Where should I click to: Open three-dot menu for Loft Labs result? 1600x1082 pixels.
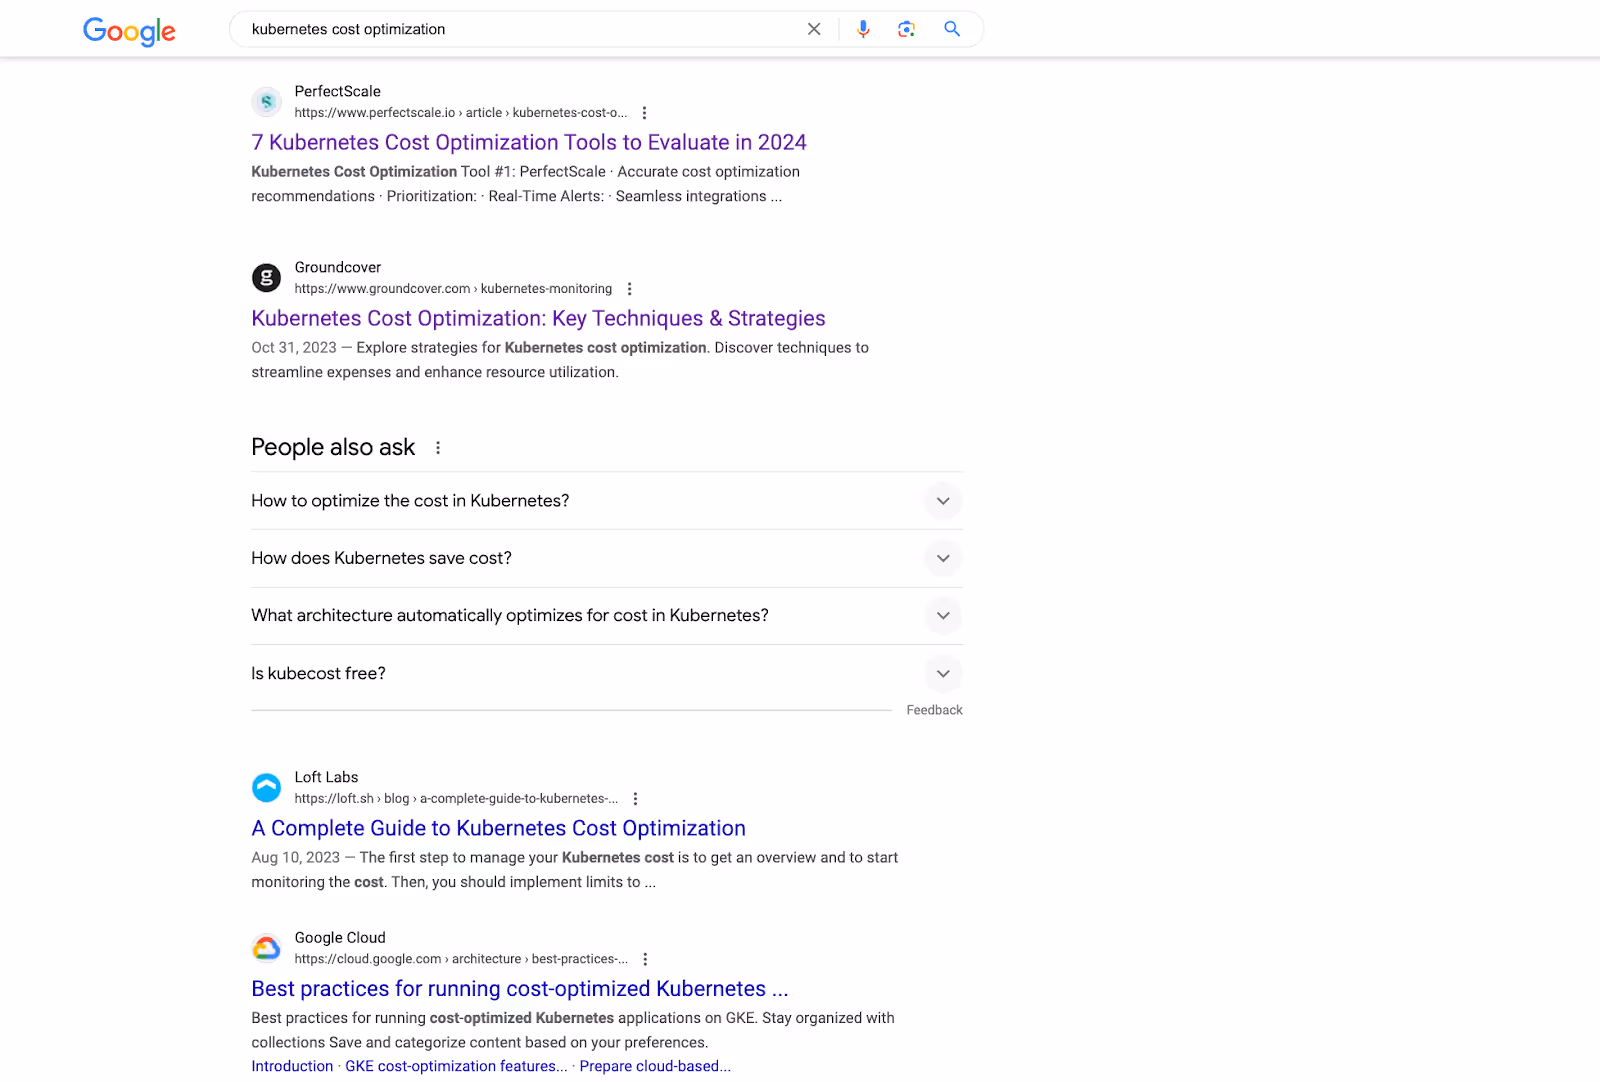pyautogui.click(x=635, y=799)
